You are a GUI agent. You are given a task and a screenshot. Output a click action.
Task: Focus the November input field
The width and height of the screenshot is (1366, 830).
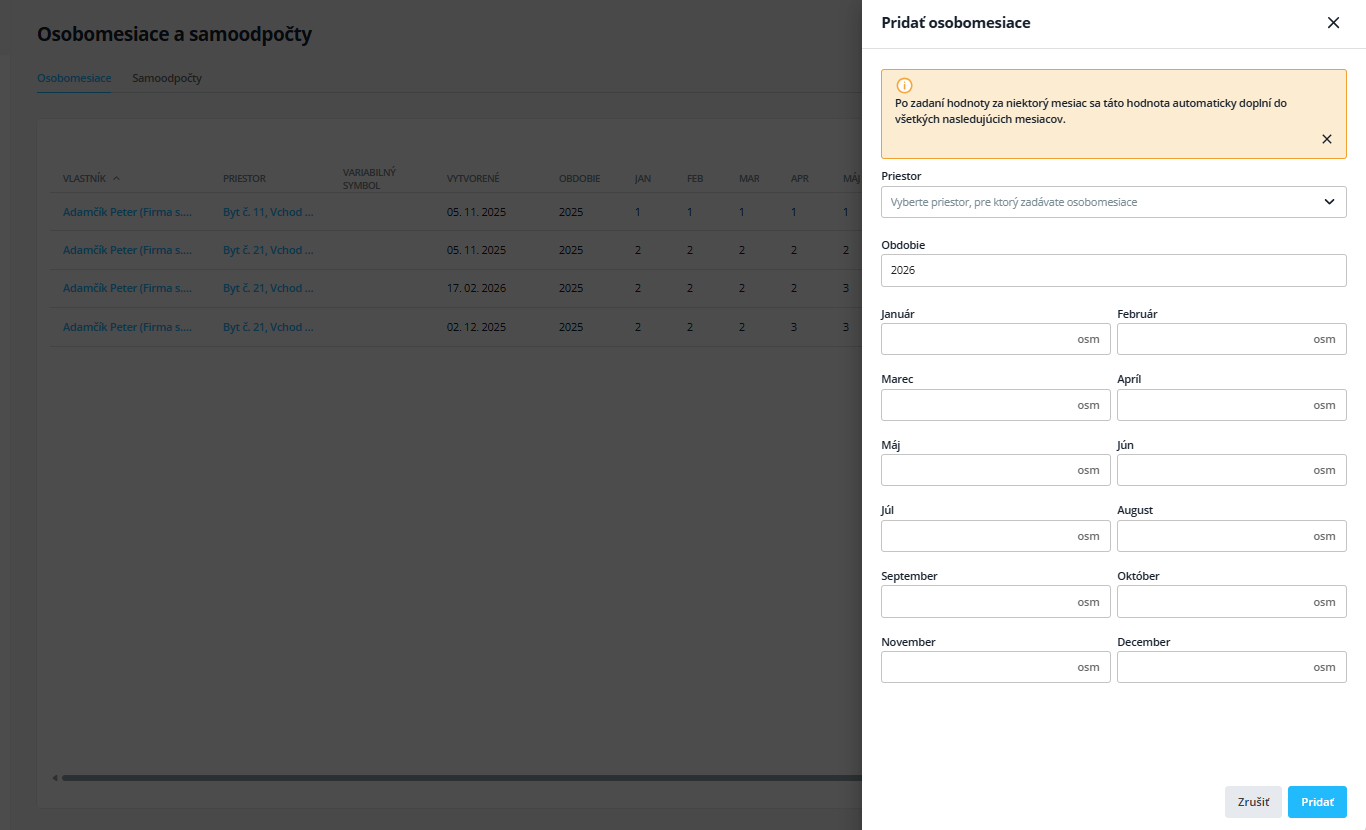(x=996, y=667)
